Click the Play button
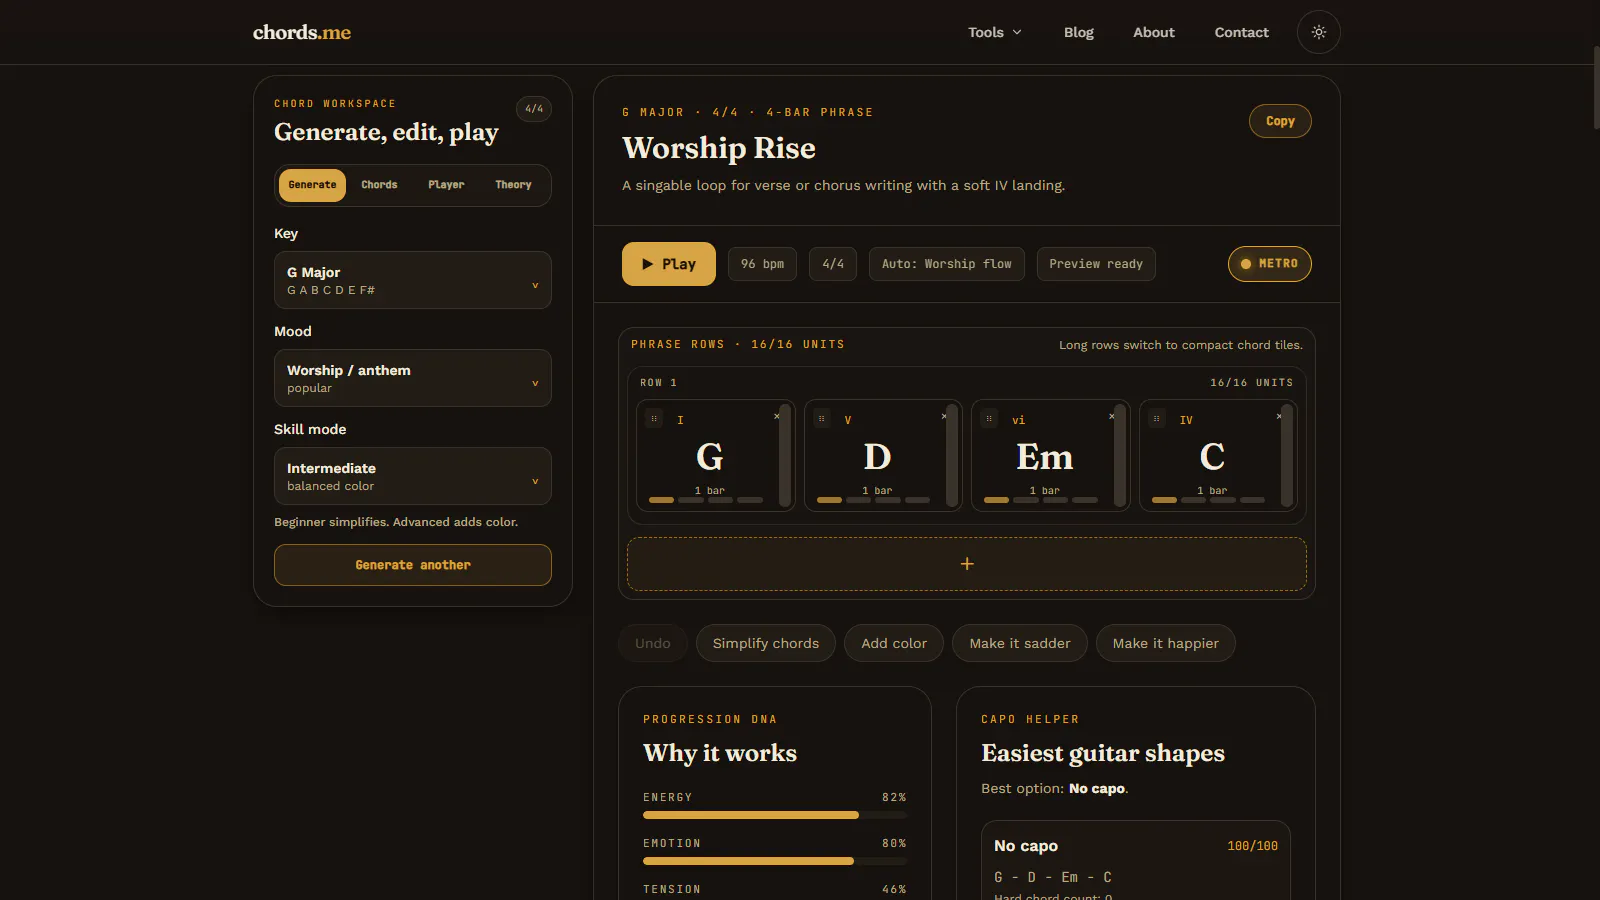The image size is (1600, 900). click(669, 264)
